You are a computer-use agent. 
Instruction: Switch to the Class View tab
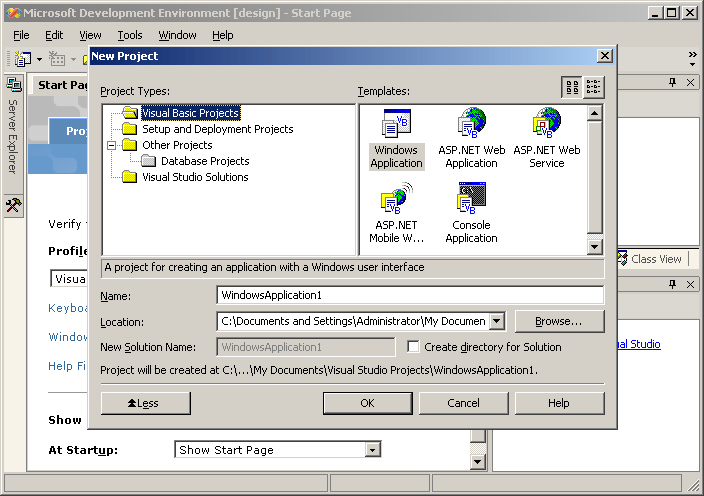pos(650,259)
